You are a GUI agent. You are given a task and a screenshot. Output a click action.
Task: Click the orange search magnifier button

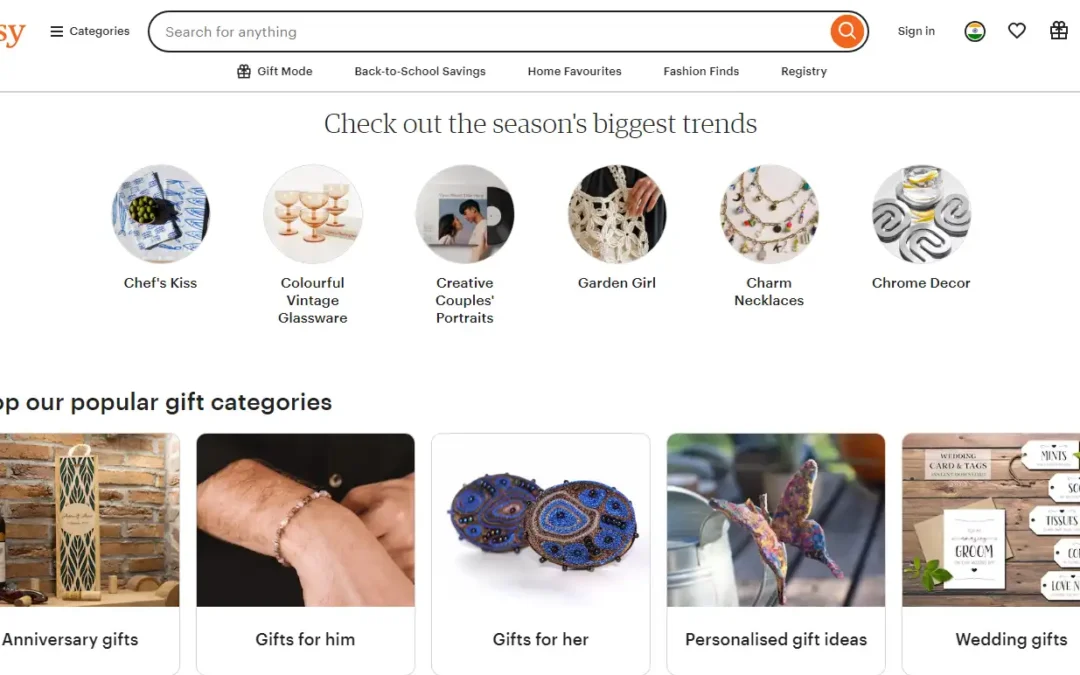point(847,31)
